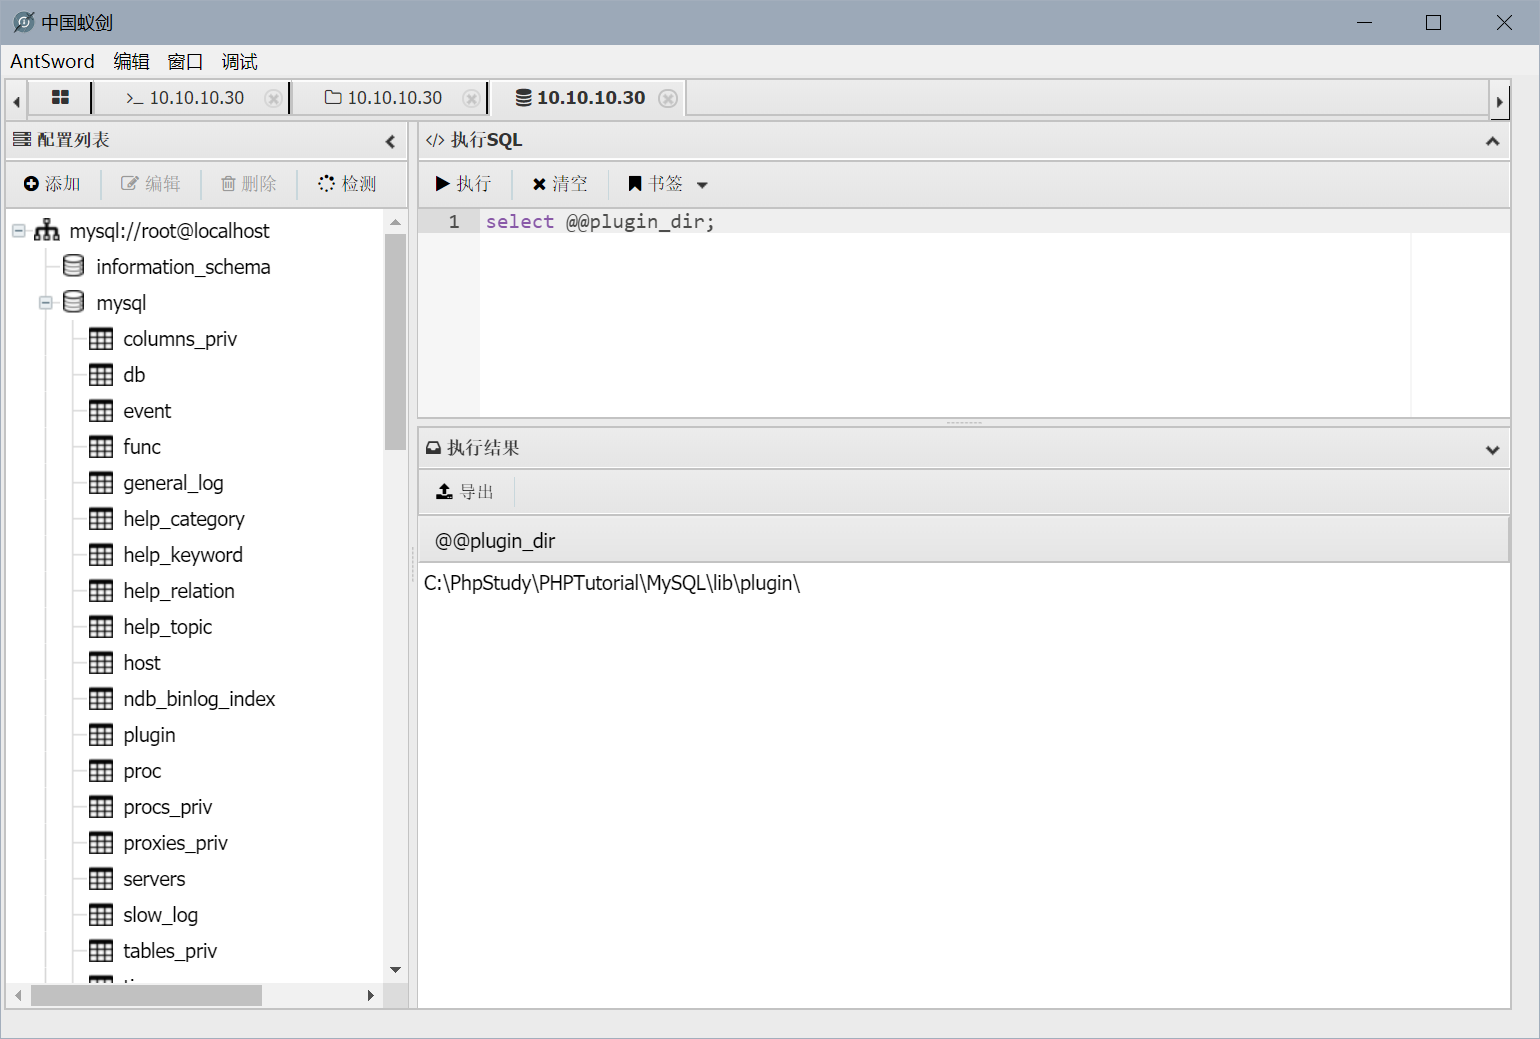
Task: Collapse the mysql://root@localhost connection node
Action: coord(19,231)
